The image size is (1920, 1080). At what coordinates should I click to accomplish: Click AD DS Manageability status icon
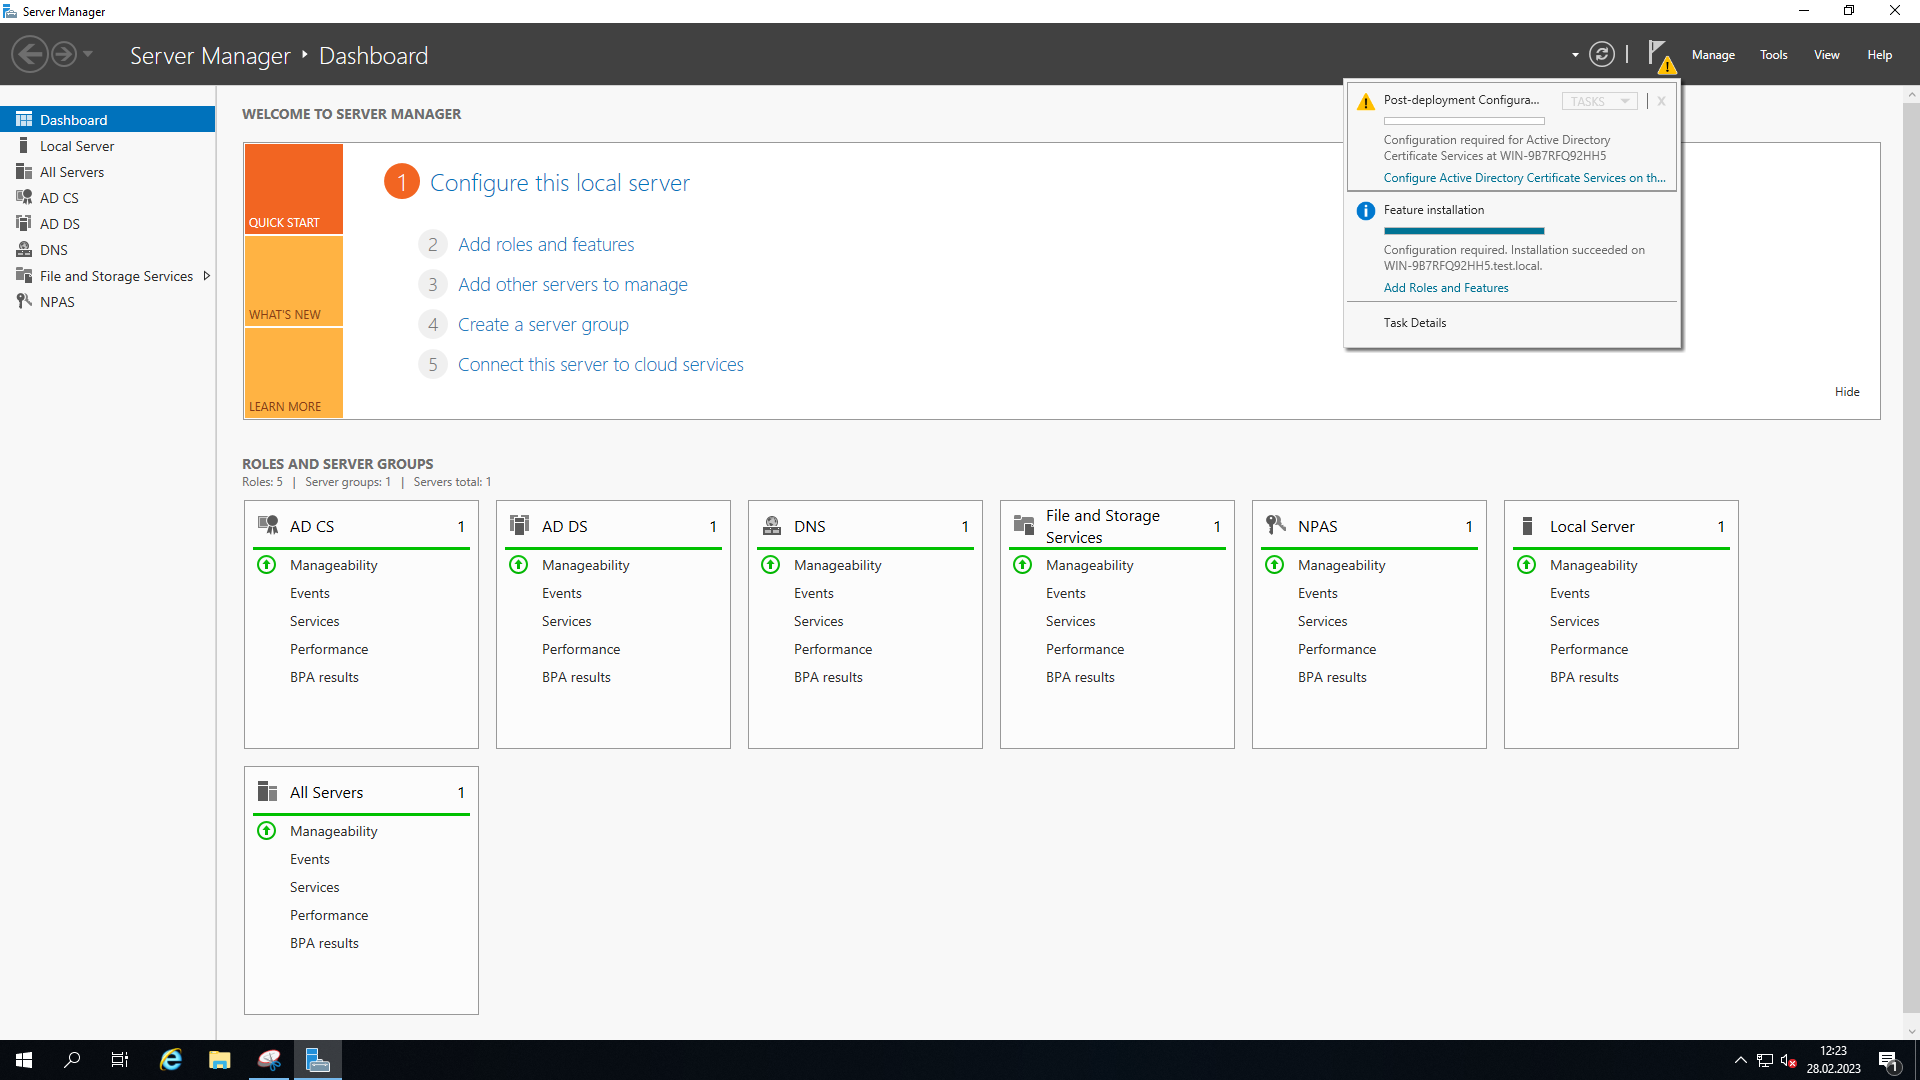click(519, 565)
